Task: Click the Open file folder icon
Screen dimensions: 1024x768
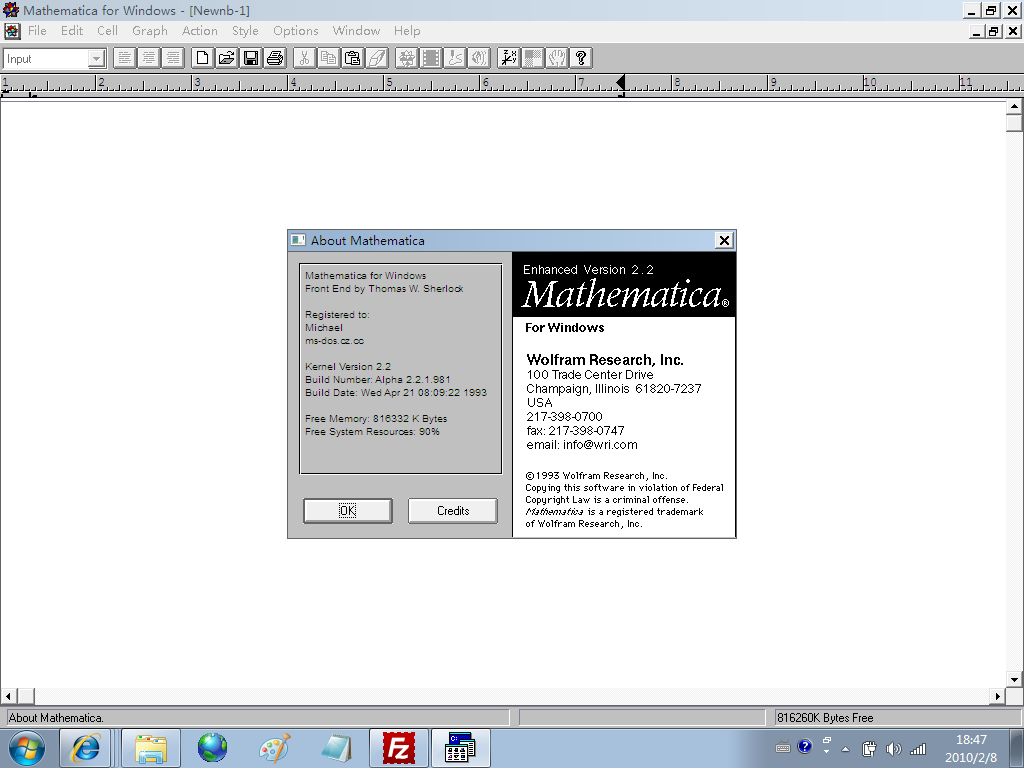Action: [227, 58]
